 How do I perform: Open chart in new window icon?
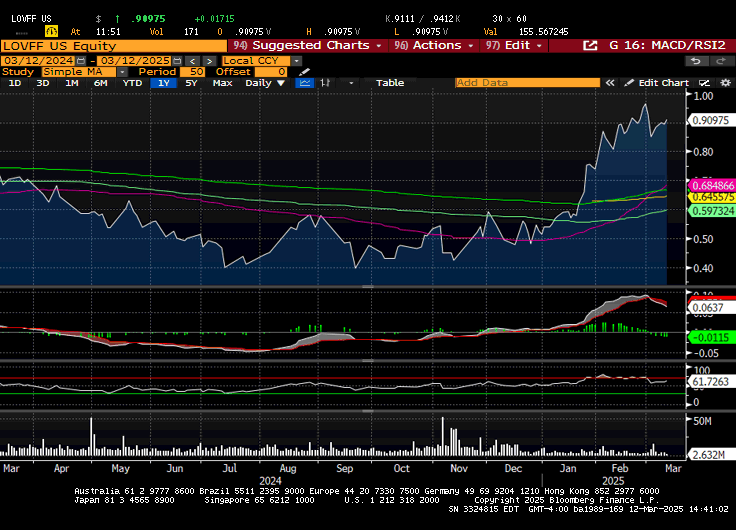(x=590, y=46)
